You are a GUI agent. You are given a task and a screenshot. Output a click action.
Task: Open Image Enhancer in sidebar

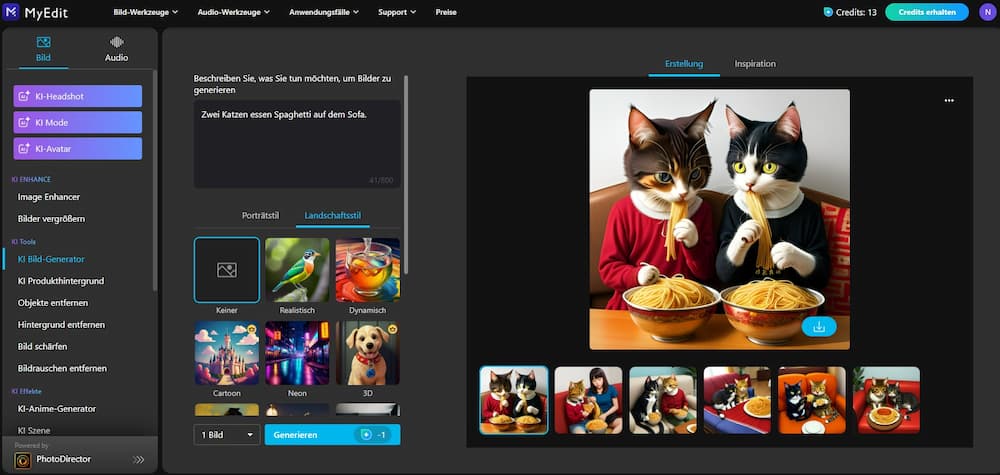(x=49, y=197)
